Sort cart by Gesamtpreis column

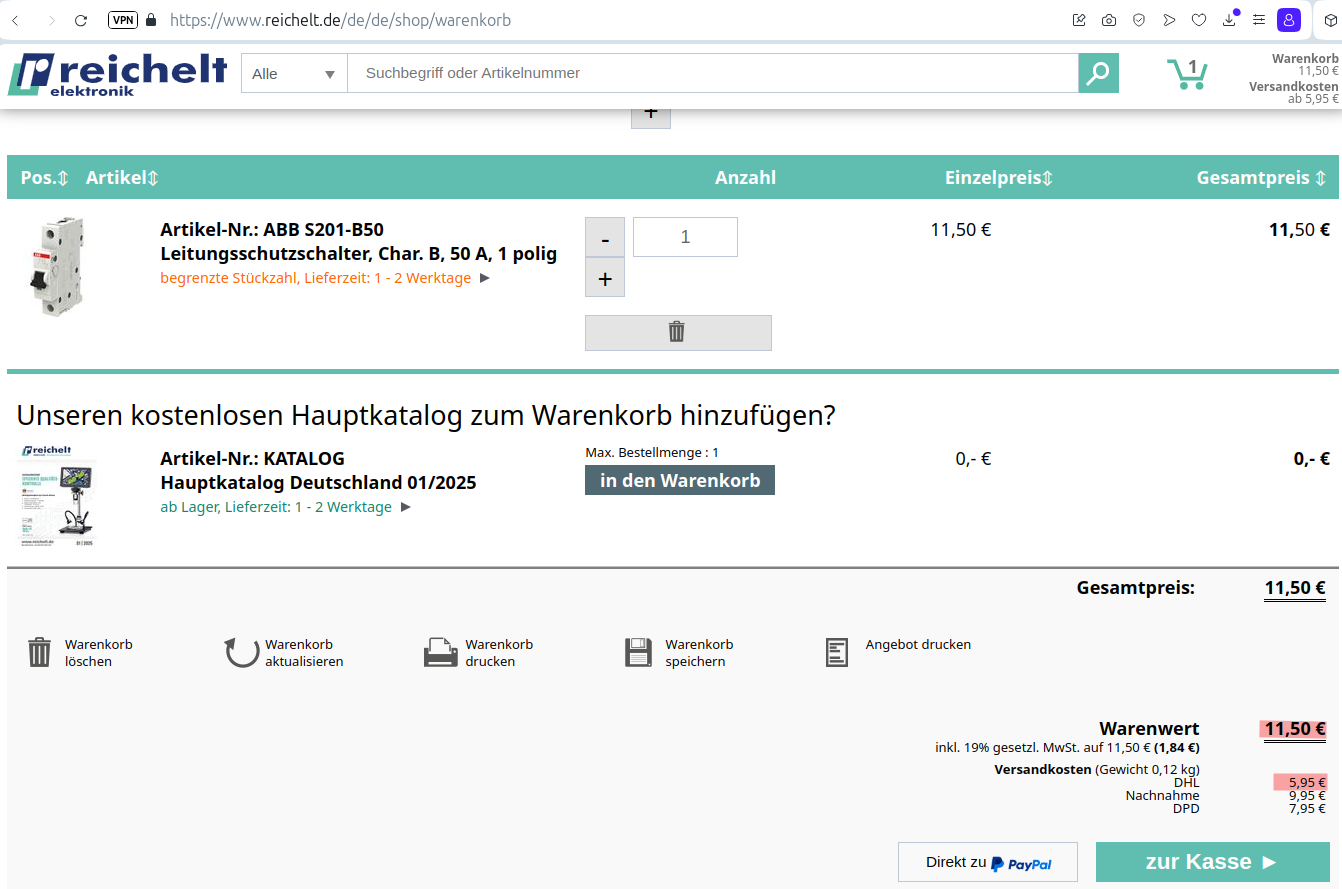click(1261, 178)
